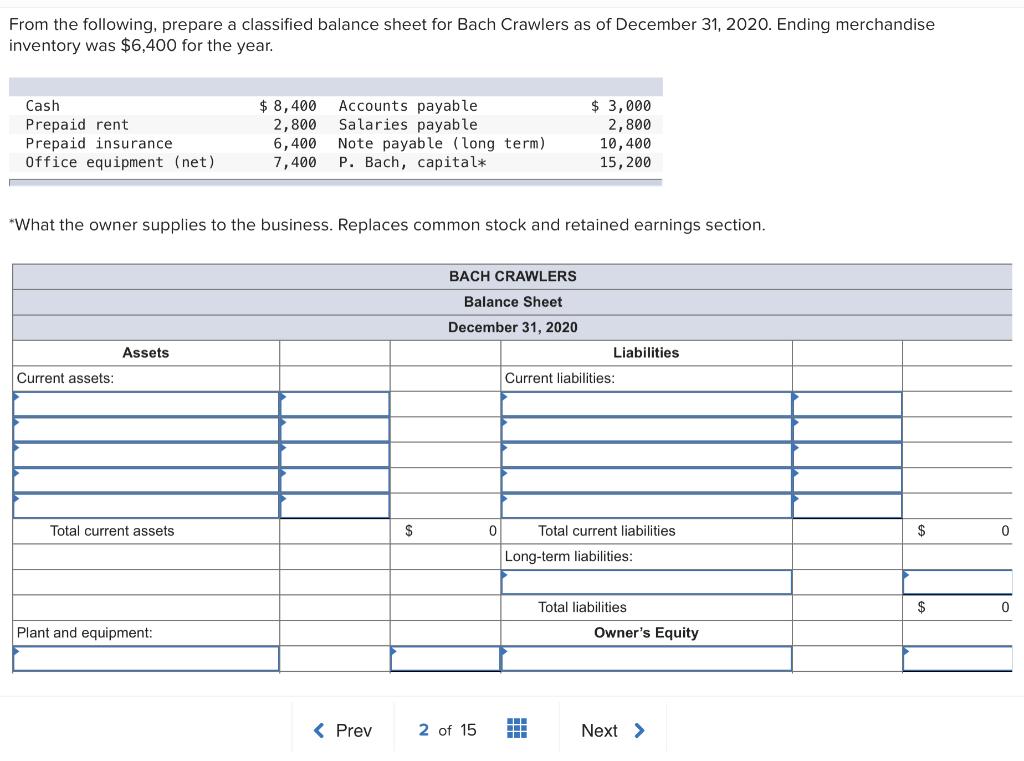Click the Prev left chevron arrow

click(x=319, y=730)
